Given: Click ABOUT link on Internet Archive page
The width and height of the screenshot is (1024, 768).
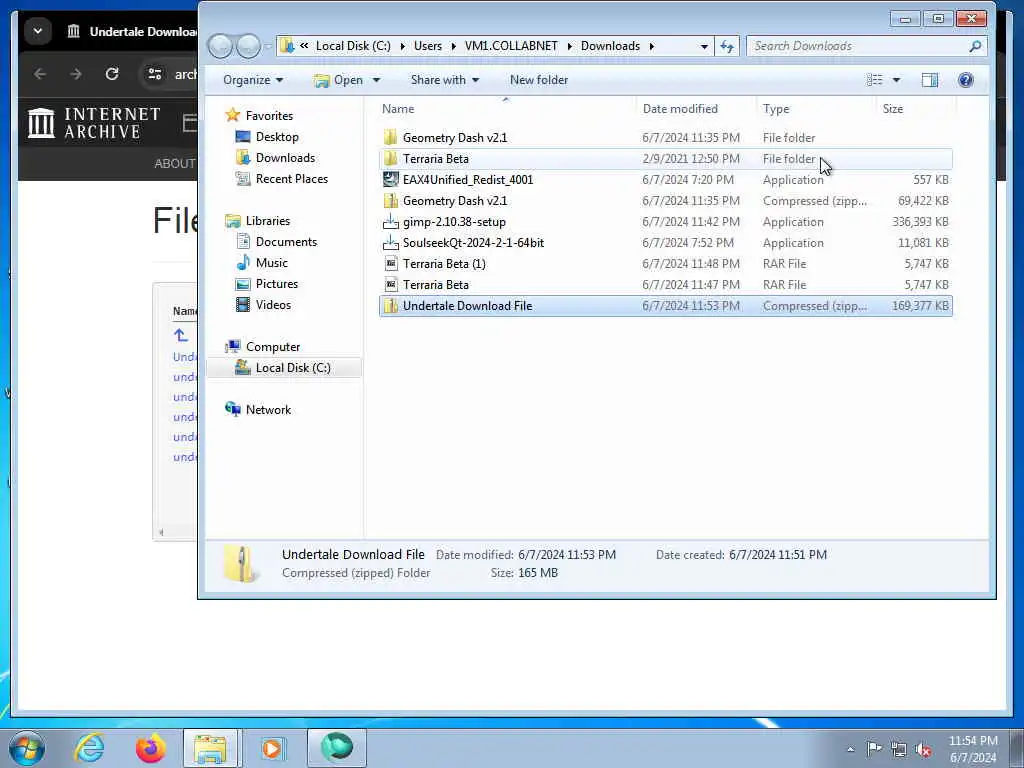Looking at the screenshot, I should point(174,163).
